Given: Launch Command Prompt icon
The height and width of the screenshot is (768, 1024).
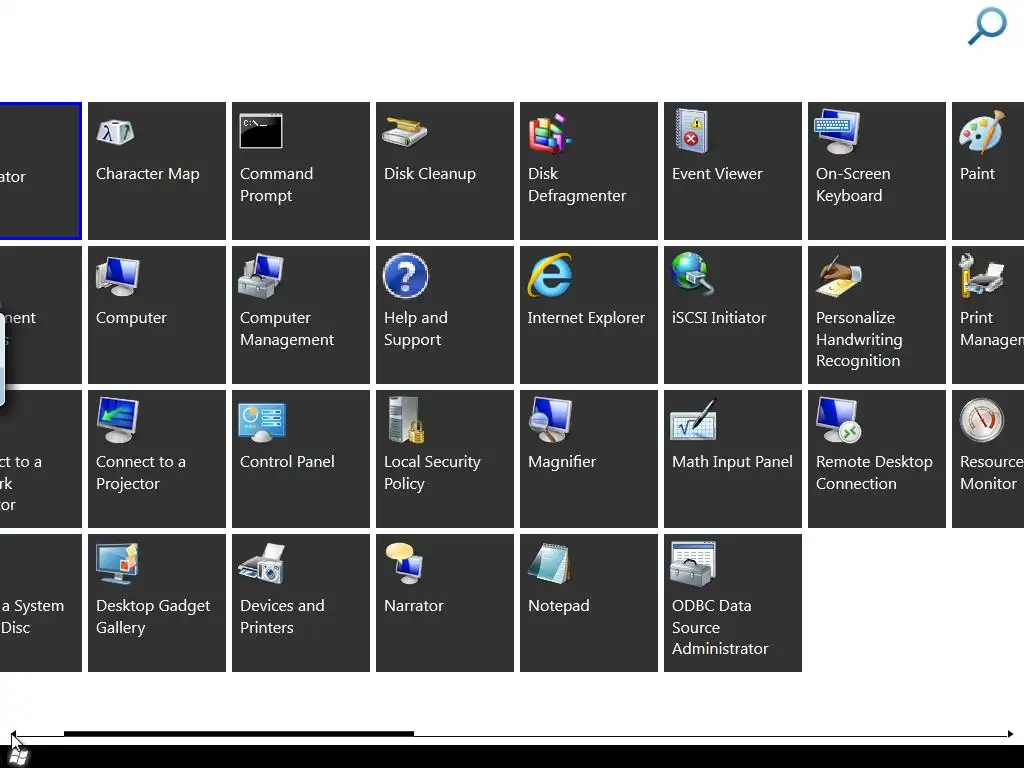Looking at the screenshot, I should 261,131.
